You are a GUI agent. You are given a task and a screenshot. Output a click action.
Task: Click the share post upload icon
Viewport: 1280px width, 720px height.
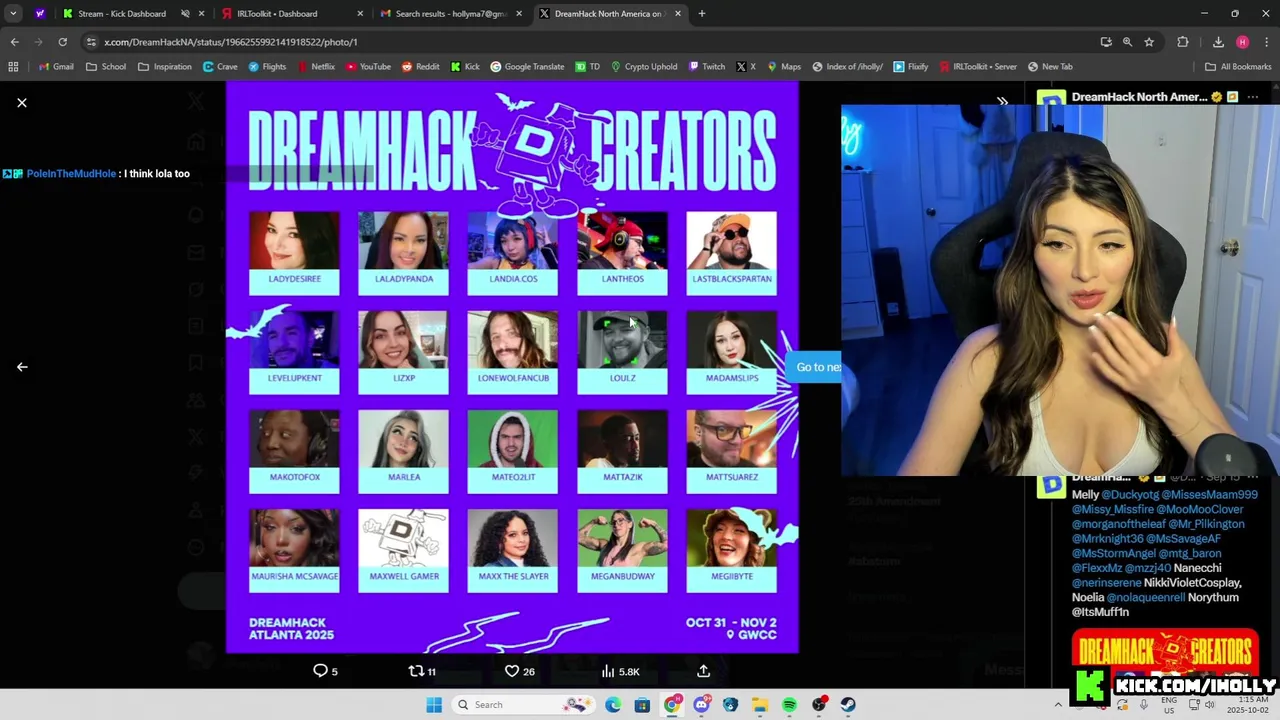[703, 671]
